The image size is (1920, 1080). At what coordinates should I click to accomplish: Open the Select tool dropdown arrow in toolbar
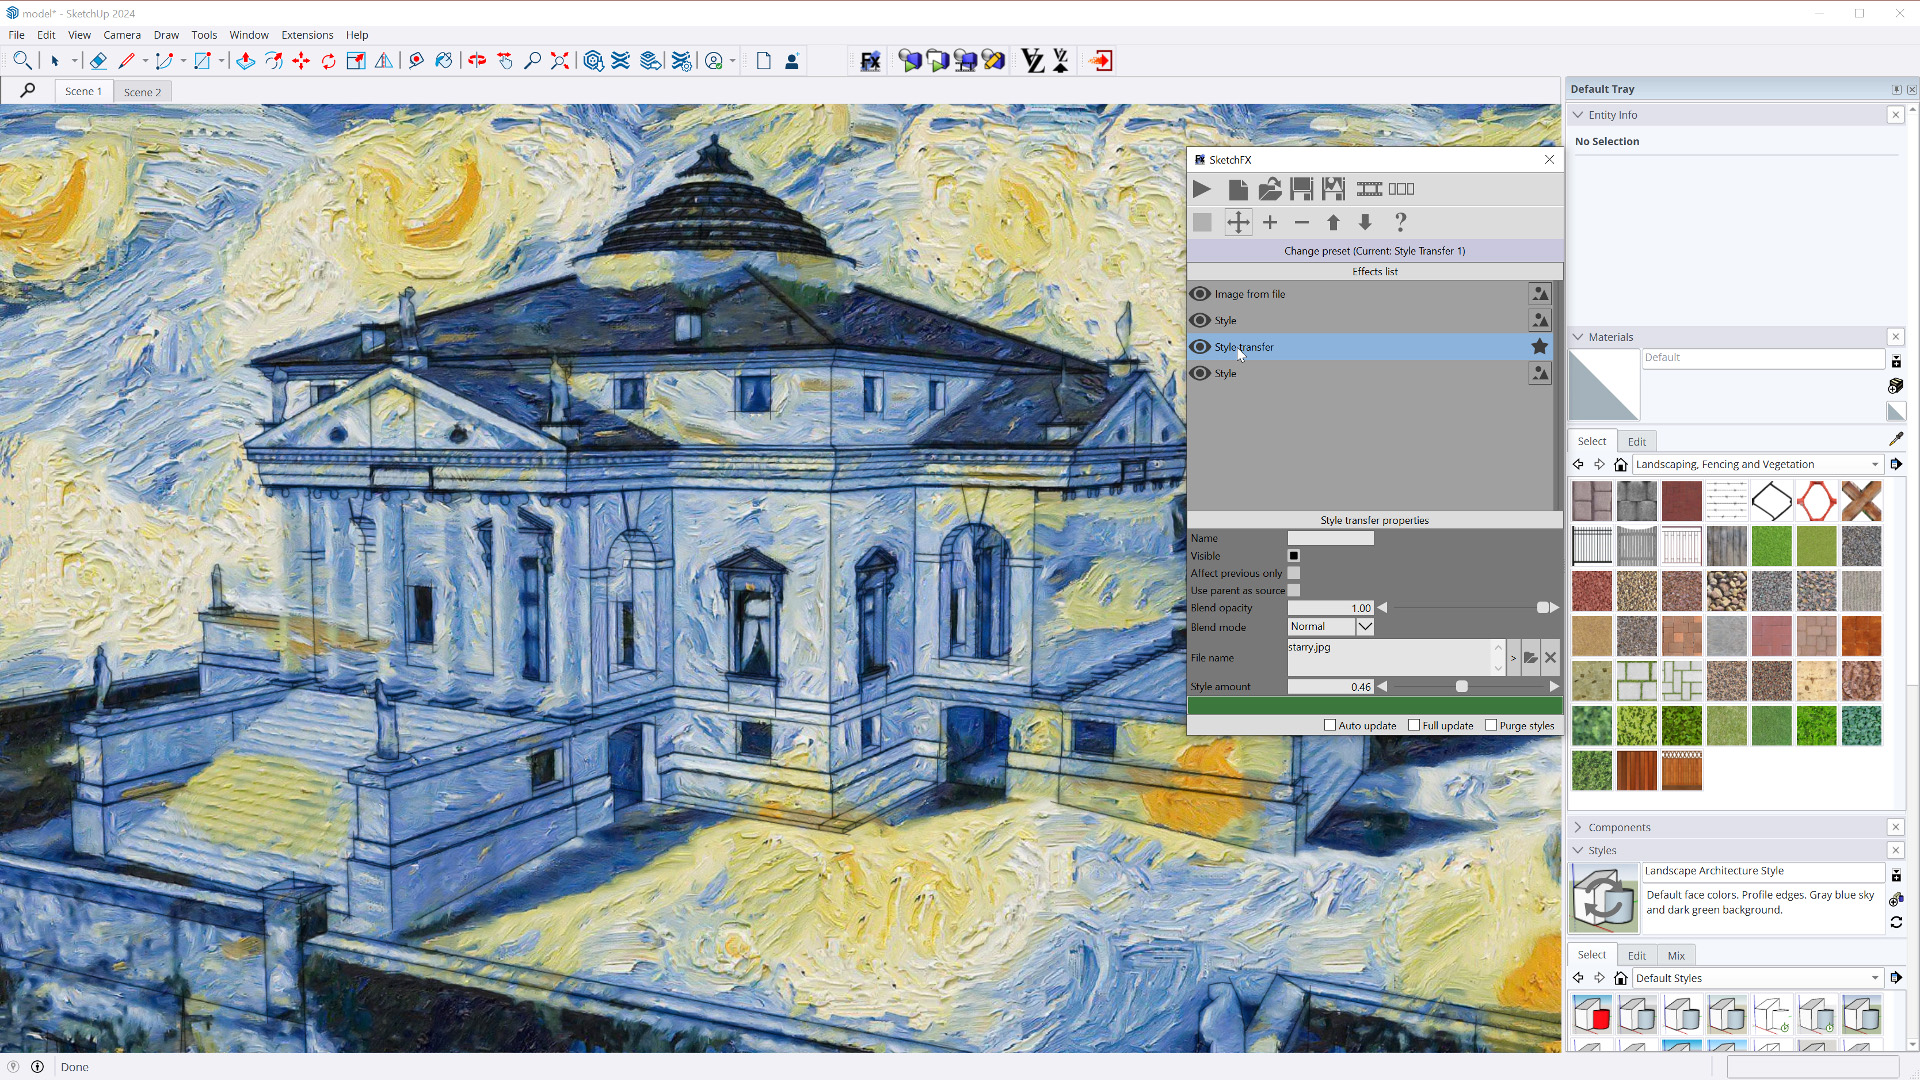click(75, 61)
